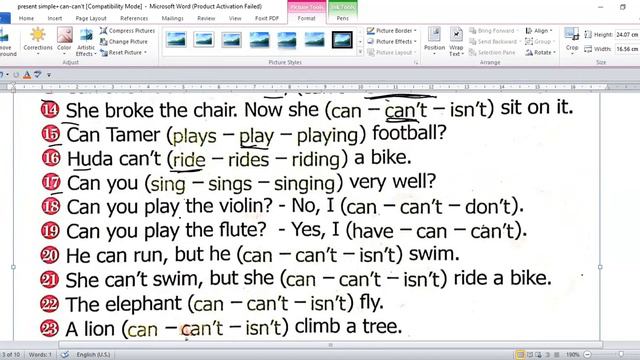Switch to Print Layout view

[520, 355]
